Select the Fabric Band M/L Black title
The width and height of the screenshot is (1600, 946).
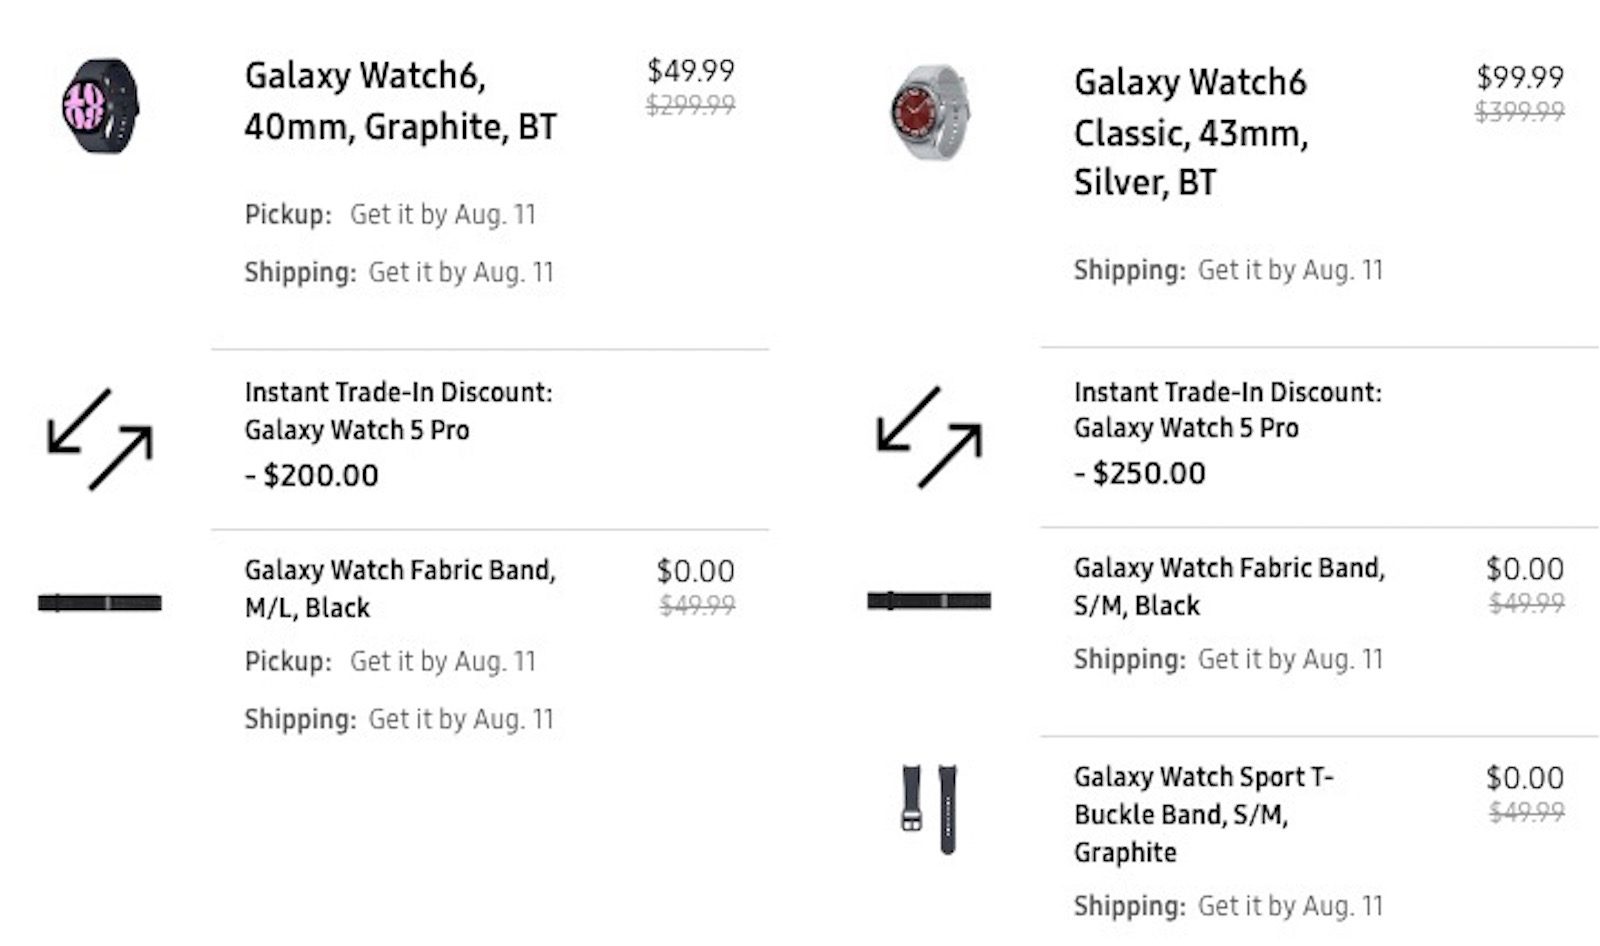(x=400, y=588)
